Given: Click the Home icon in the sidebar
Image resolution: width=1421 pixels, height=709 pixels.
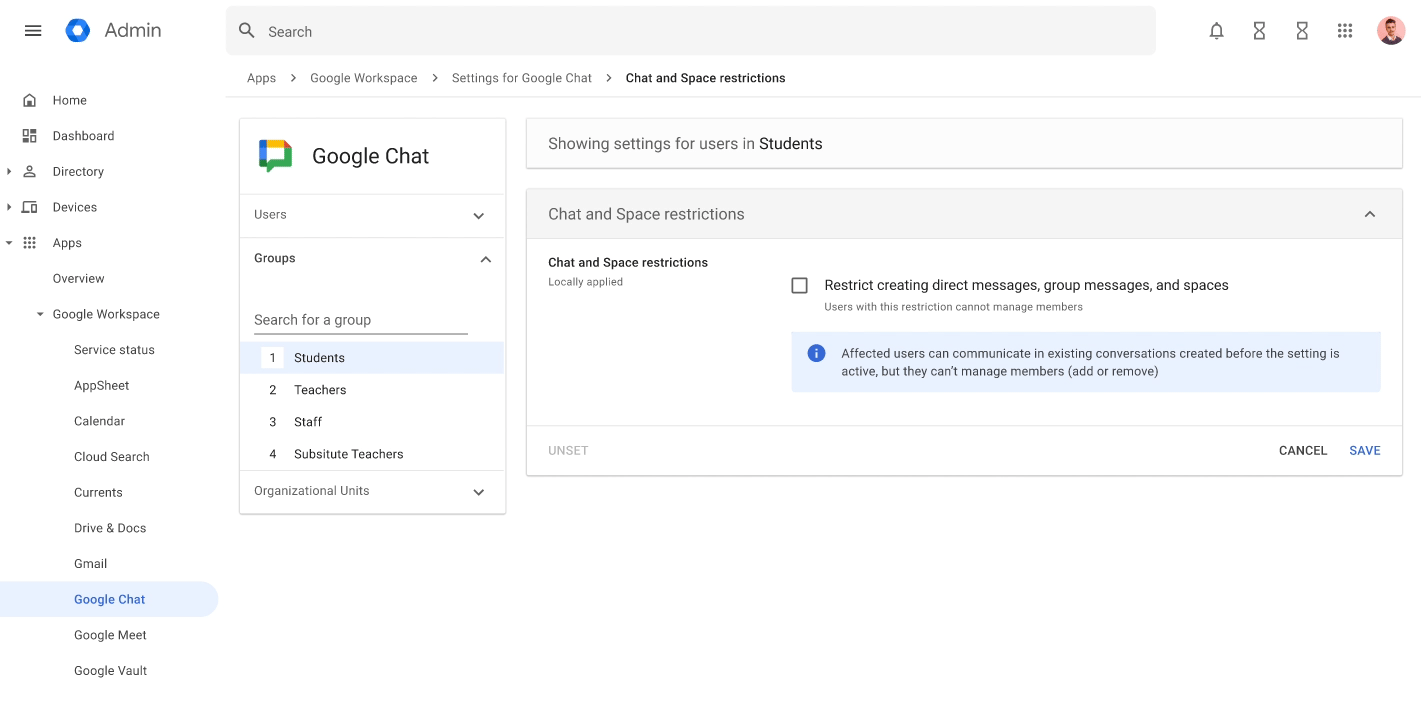Looking at the screenshot, I should (x=30, y=100).
